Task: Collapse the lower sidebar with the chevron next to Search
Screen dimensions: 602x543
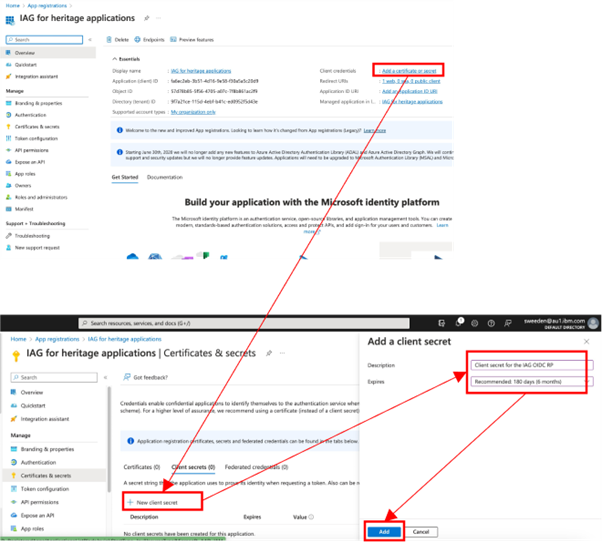Action: (x=106, y=377)
